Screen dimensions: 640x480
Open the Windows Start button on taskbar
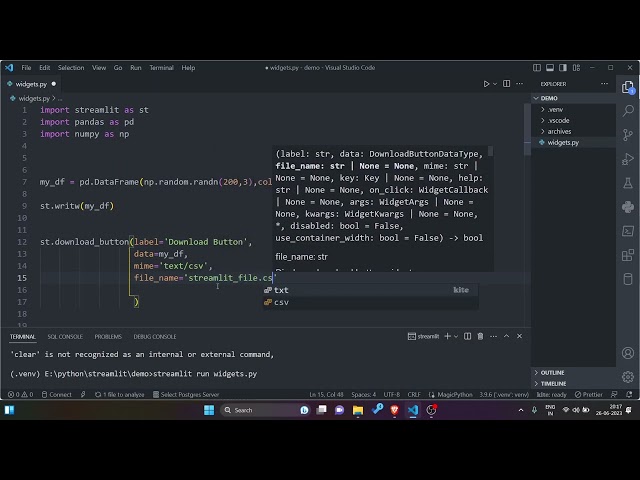(209, 410)
